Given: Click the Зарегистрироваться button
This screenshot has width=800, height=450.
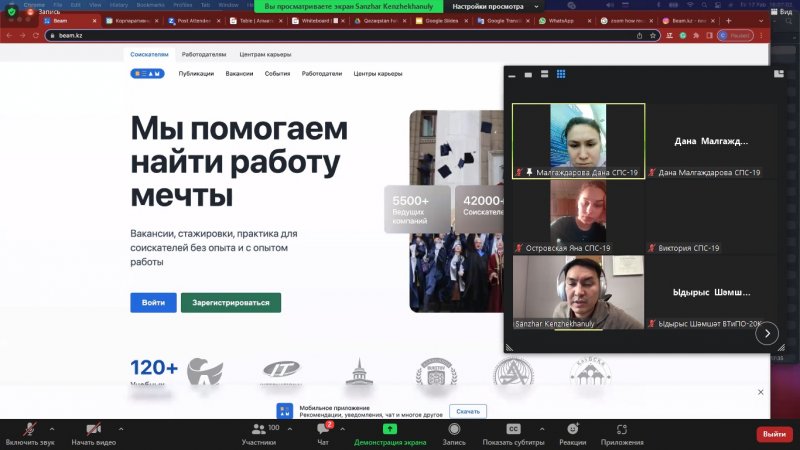Looking at the screenshot, I should [231, 303].
